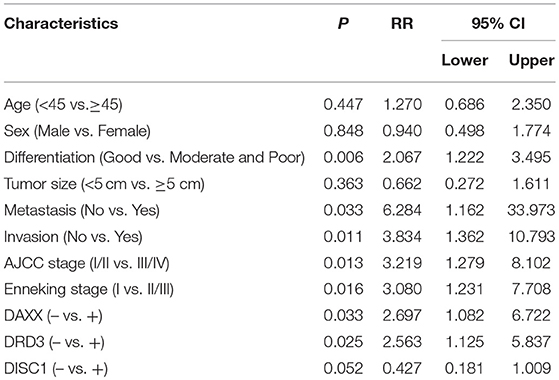Click the RR column header

click(x=402, y=24)
